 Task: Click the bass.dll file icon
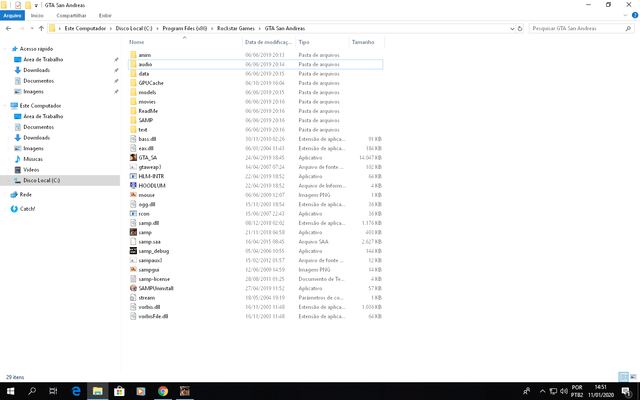pos(133,139)
